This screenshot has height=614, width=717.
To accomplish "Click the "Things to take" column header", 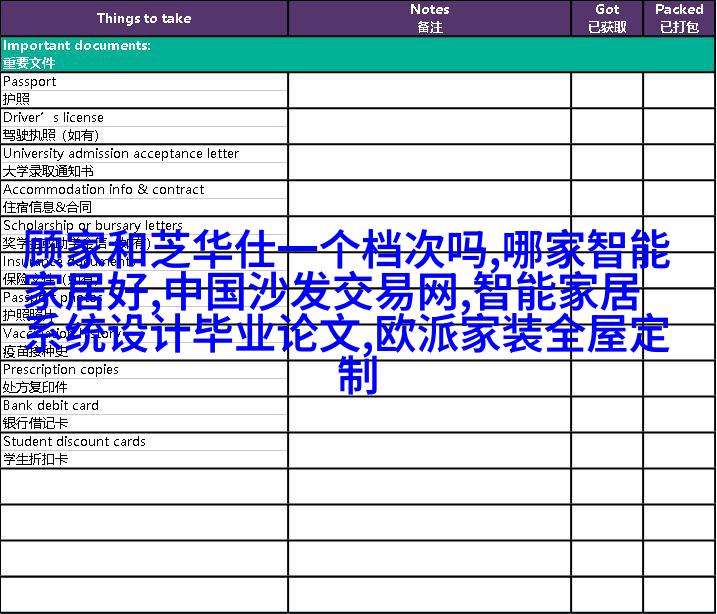I will coord(144,18).
